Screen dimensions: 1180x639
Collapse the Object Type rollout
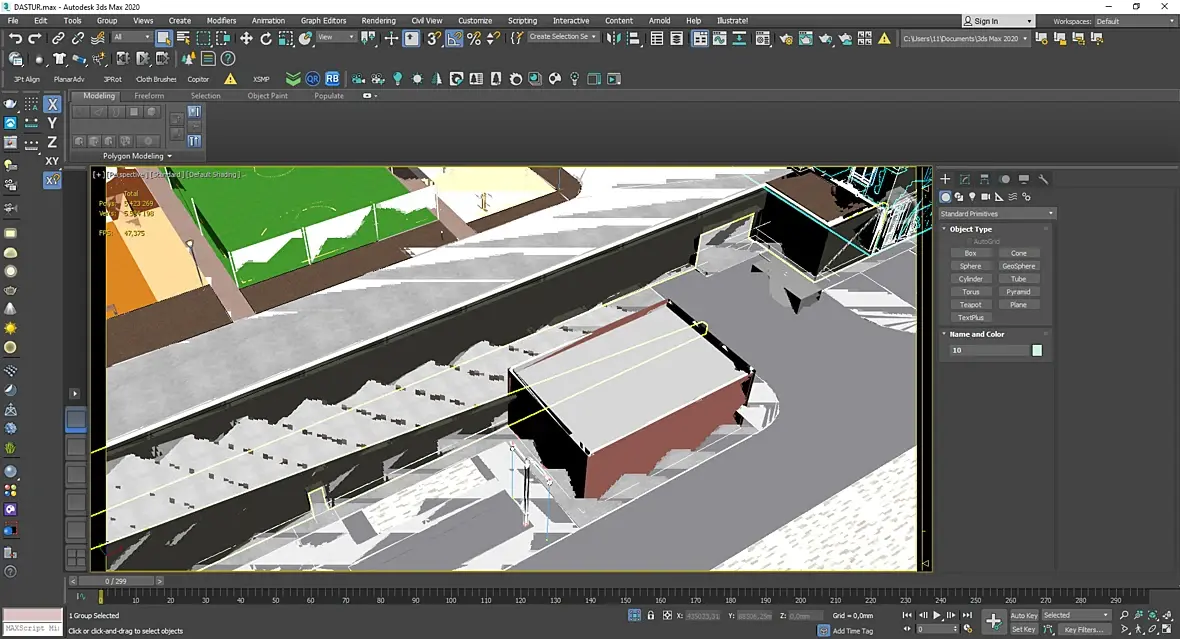pos(970,229)
